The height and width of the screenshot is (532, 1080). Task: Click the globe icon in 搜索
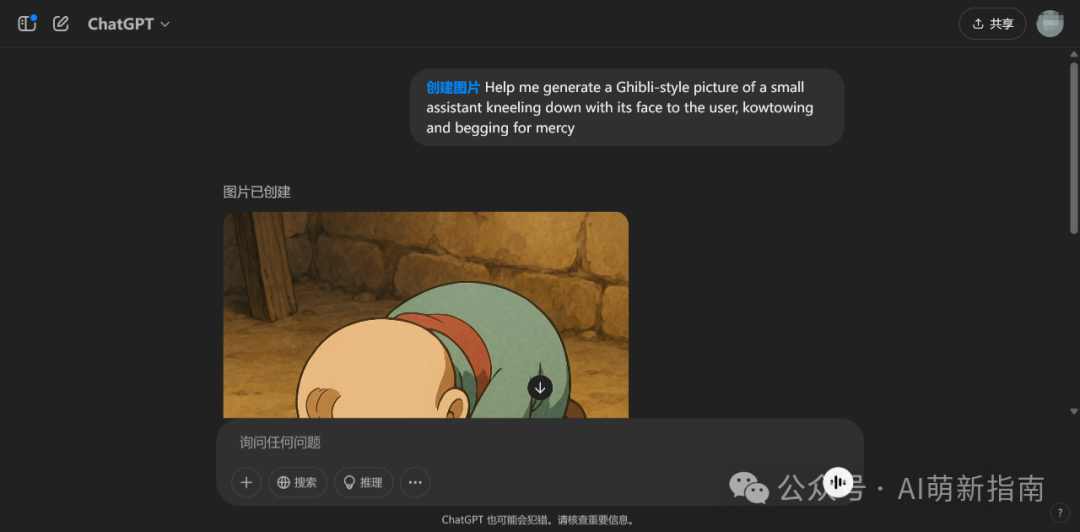pyautogui.click(x=283, y=482)
